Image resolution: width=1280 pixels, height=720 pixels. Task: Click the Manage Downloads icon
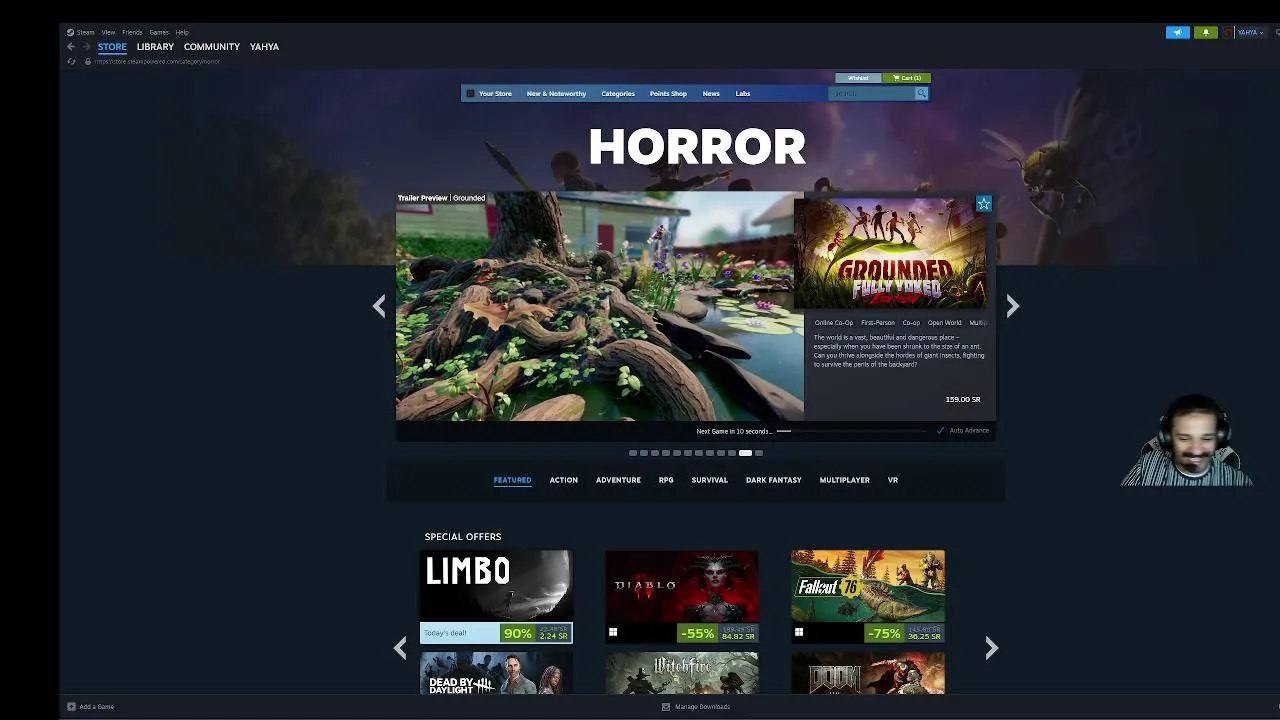pyautogui.click(x=666, y=706)
